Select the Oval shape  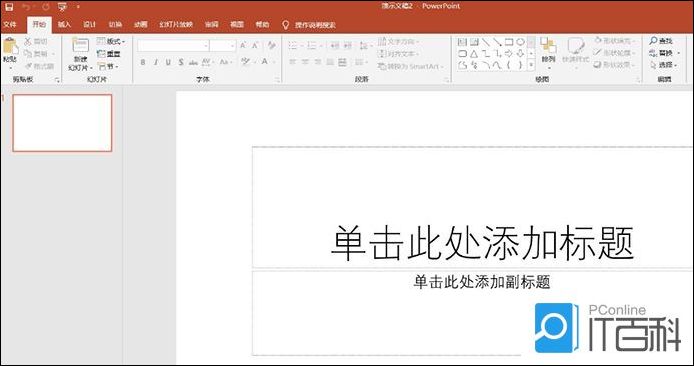coord(520,42)
